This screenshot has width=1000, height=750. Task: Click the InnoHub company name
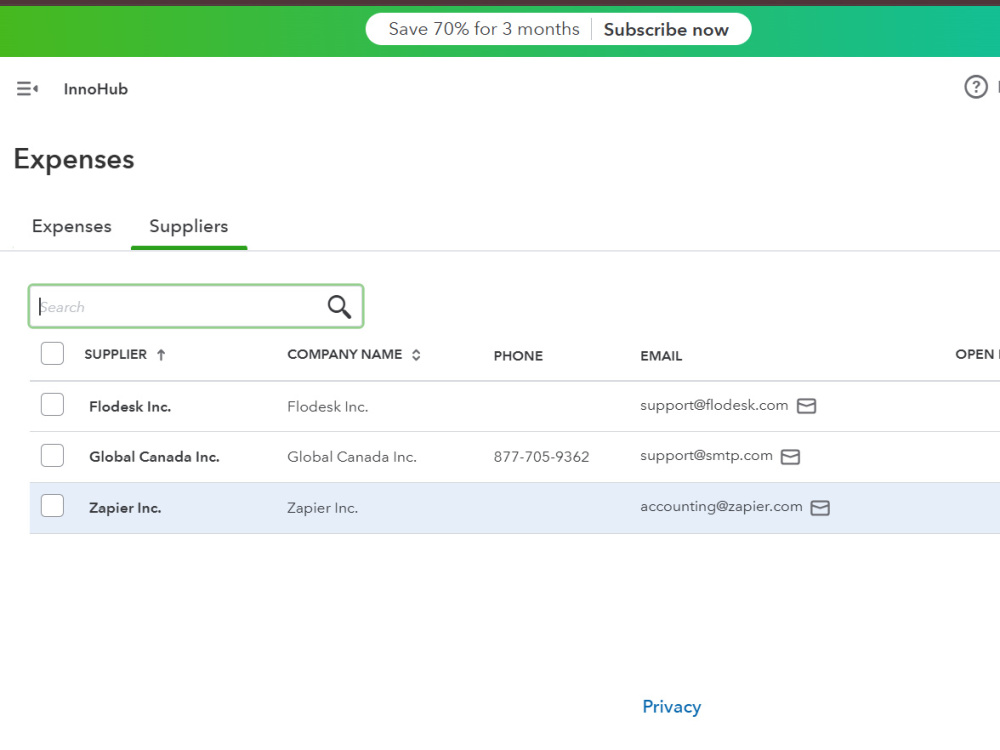pos(96,89)
